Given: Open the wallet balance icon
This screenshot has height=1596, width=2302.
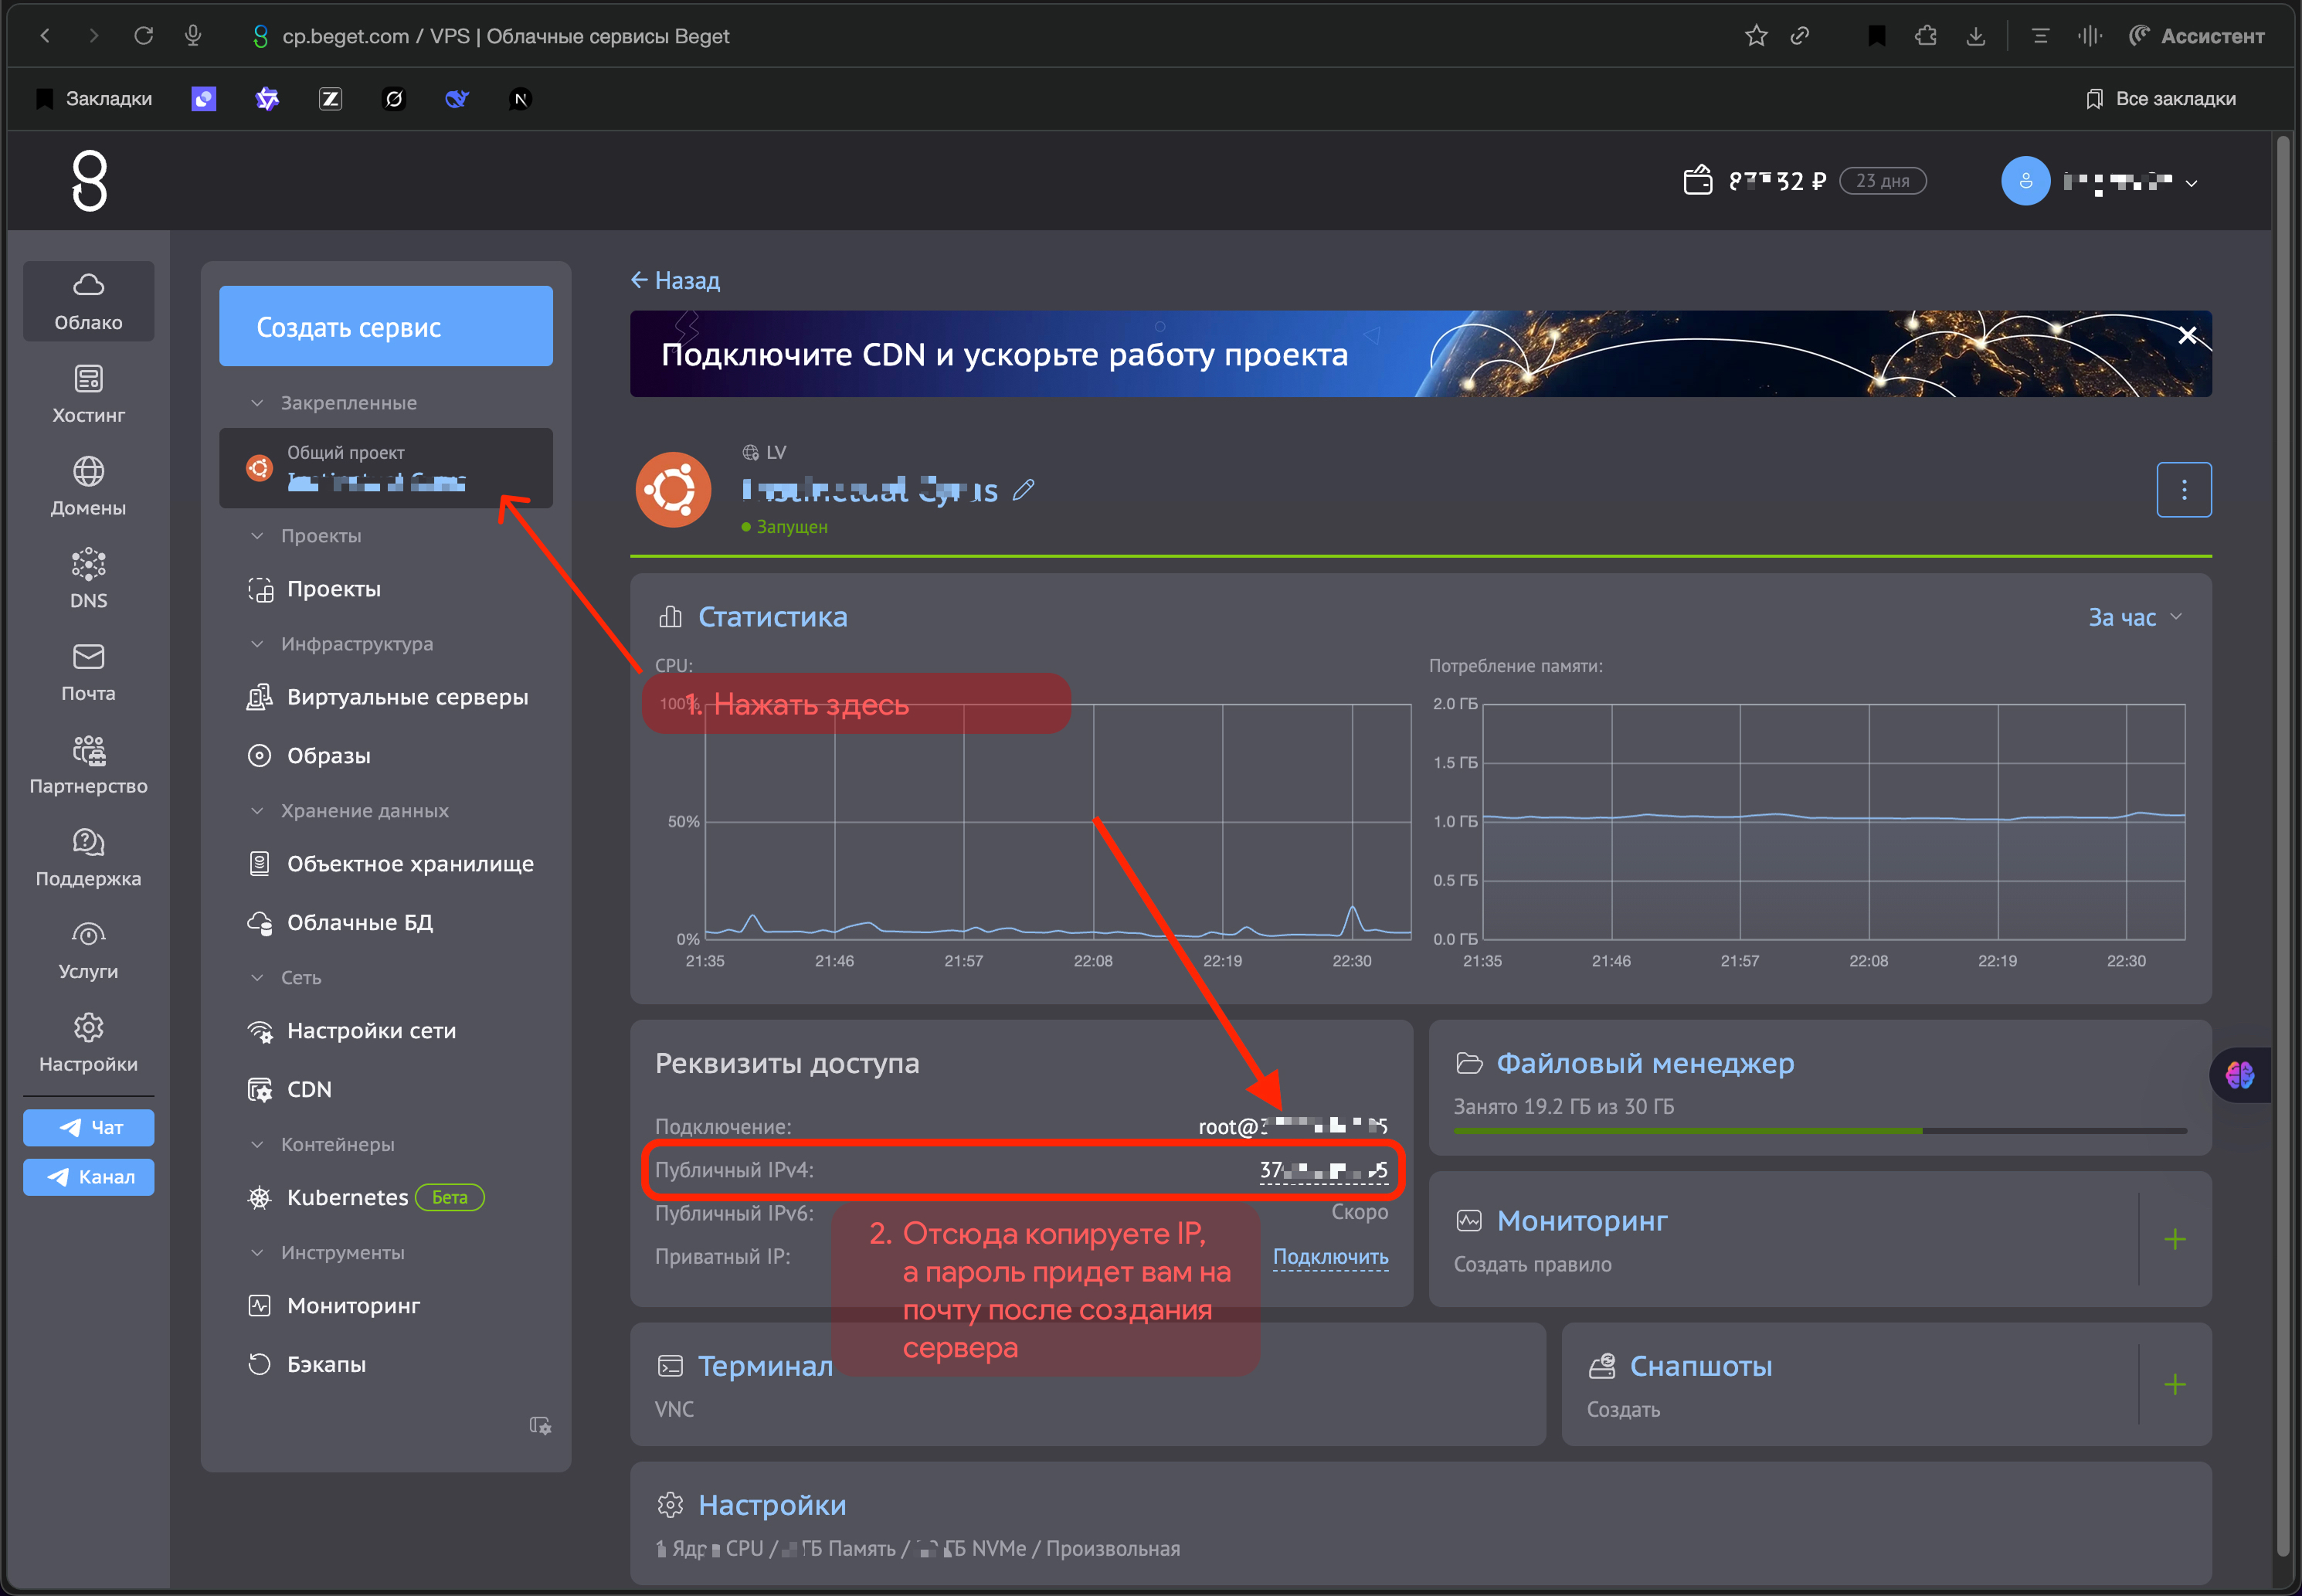Looking at the screenshot, I should 1697,181.
